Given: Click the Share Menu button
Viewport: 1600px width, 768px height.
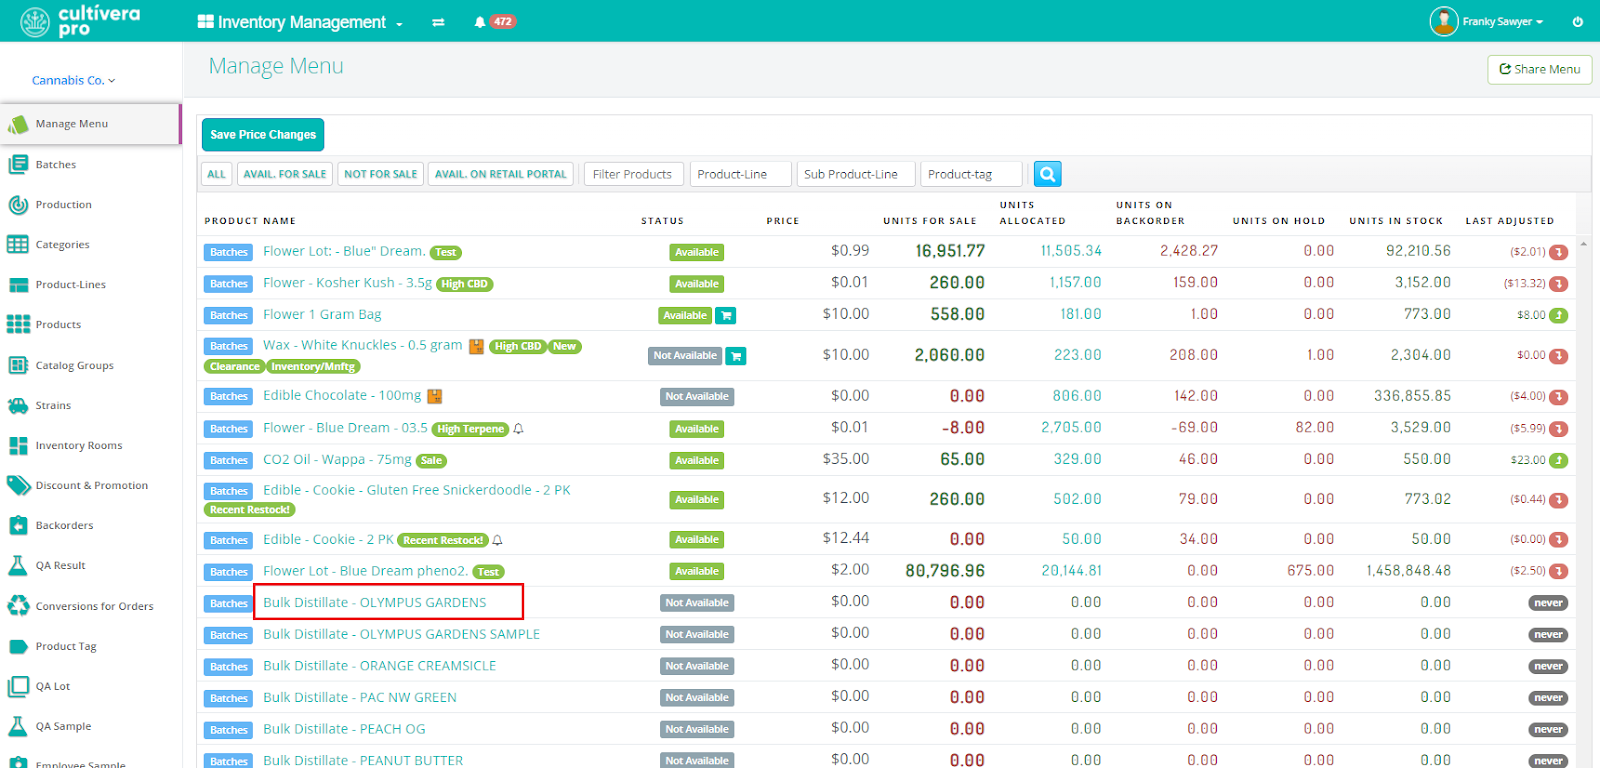Looking at the screenshot, I should 1539,69.
